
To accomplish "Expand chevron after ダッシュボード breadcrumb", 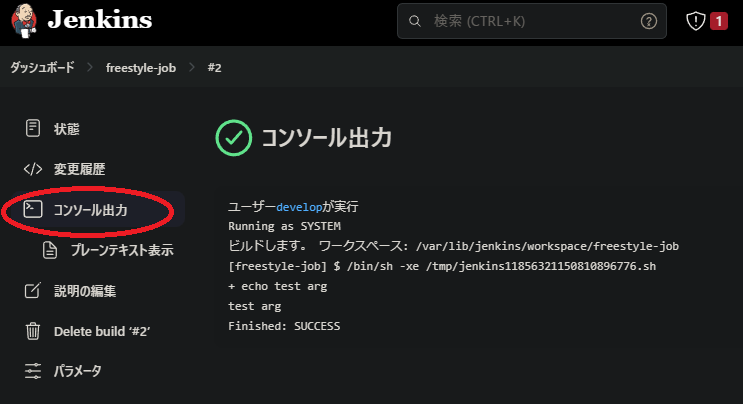I will tap(90, 68).
